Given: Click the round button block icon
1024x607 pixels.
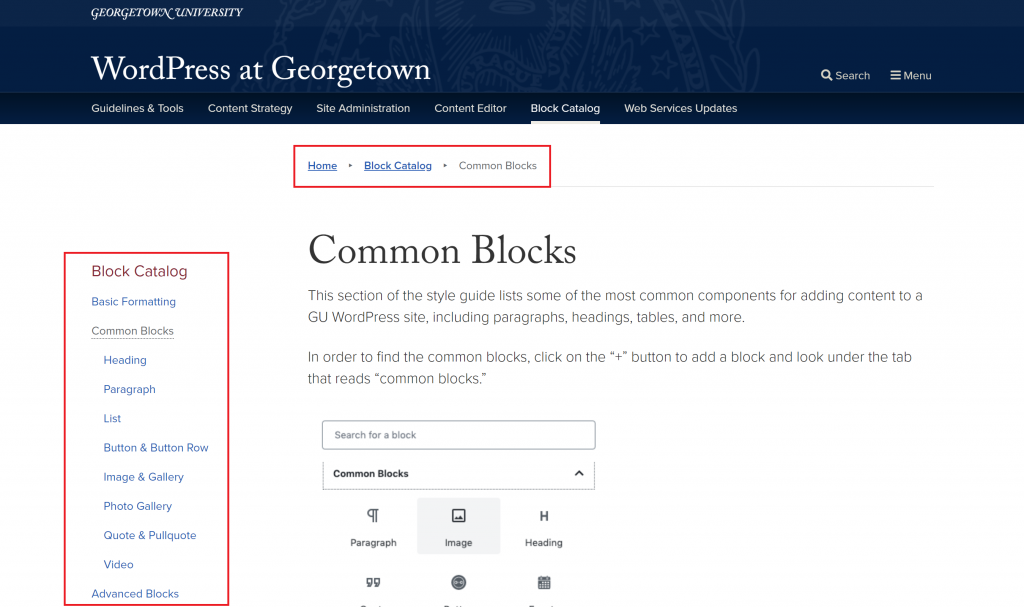Looking at the screenshot, I should coord(458,582).
